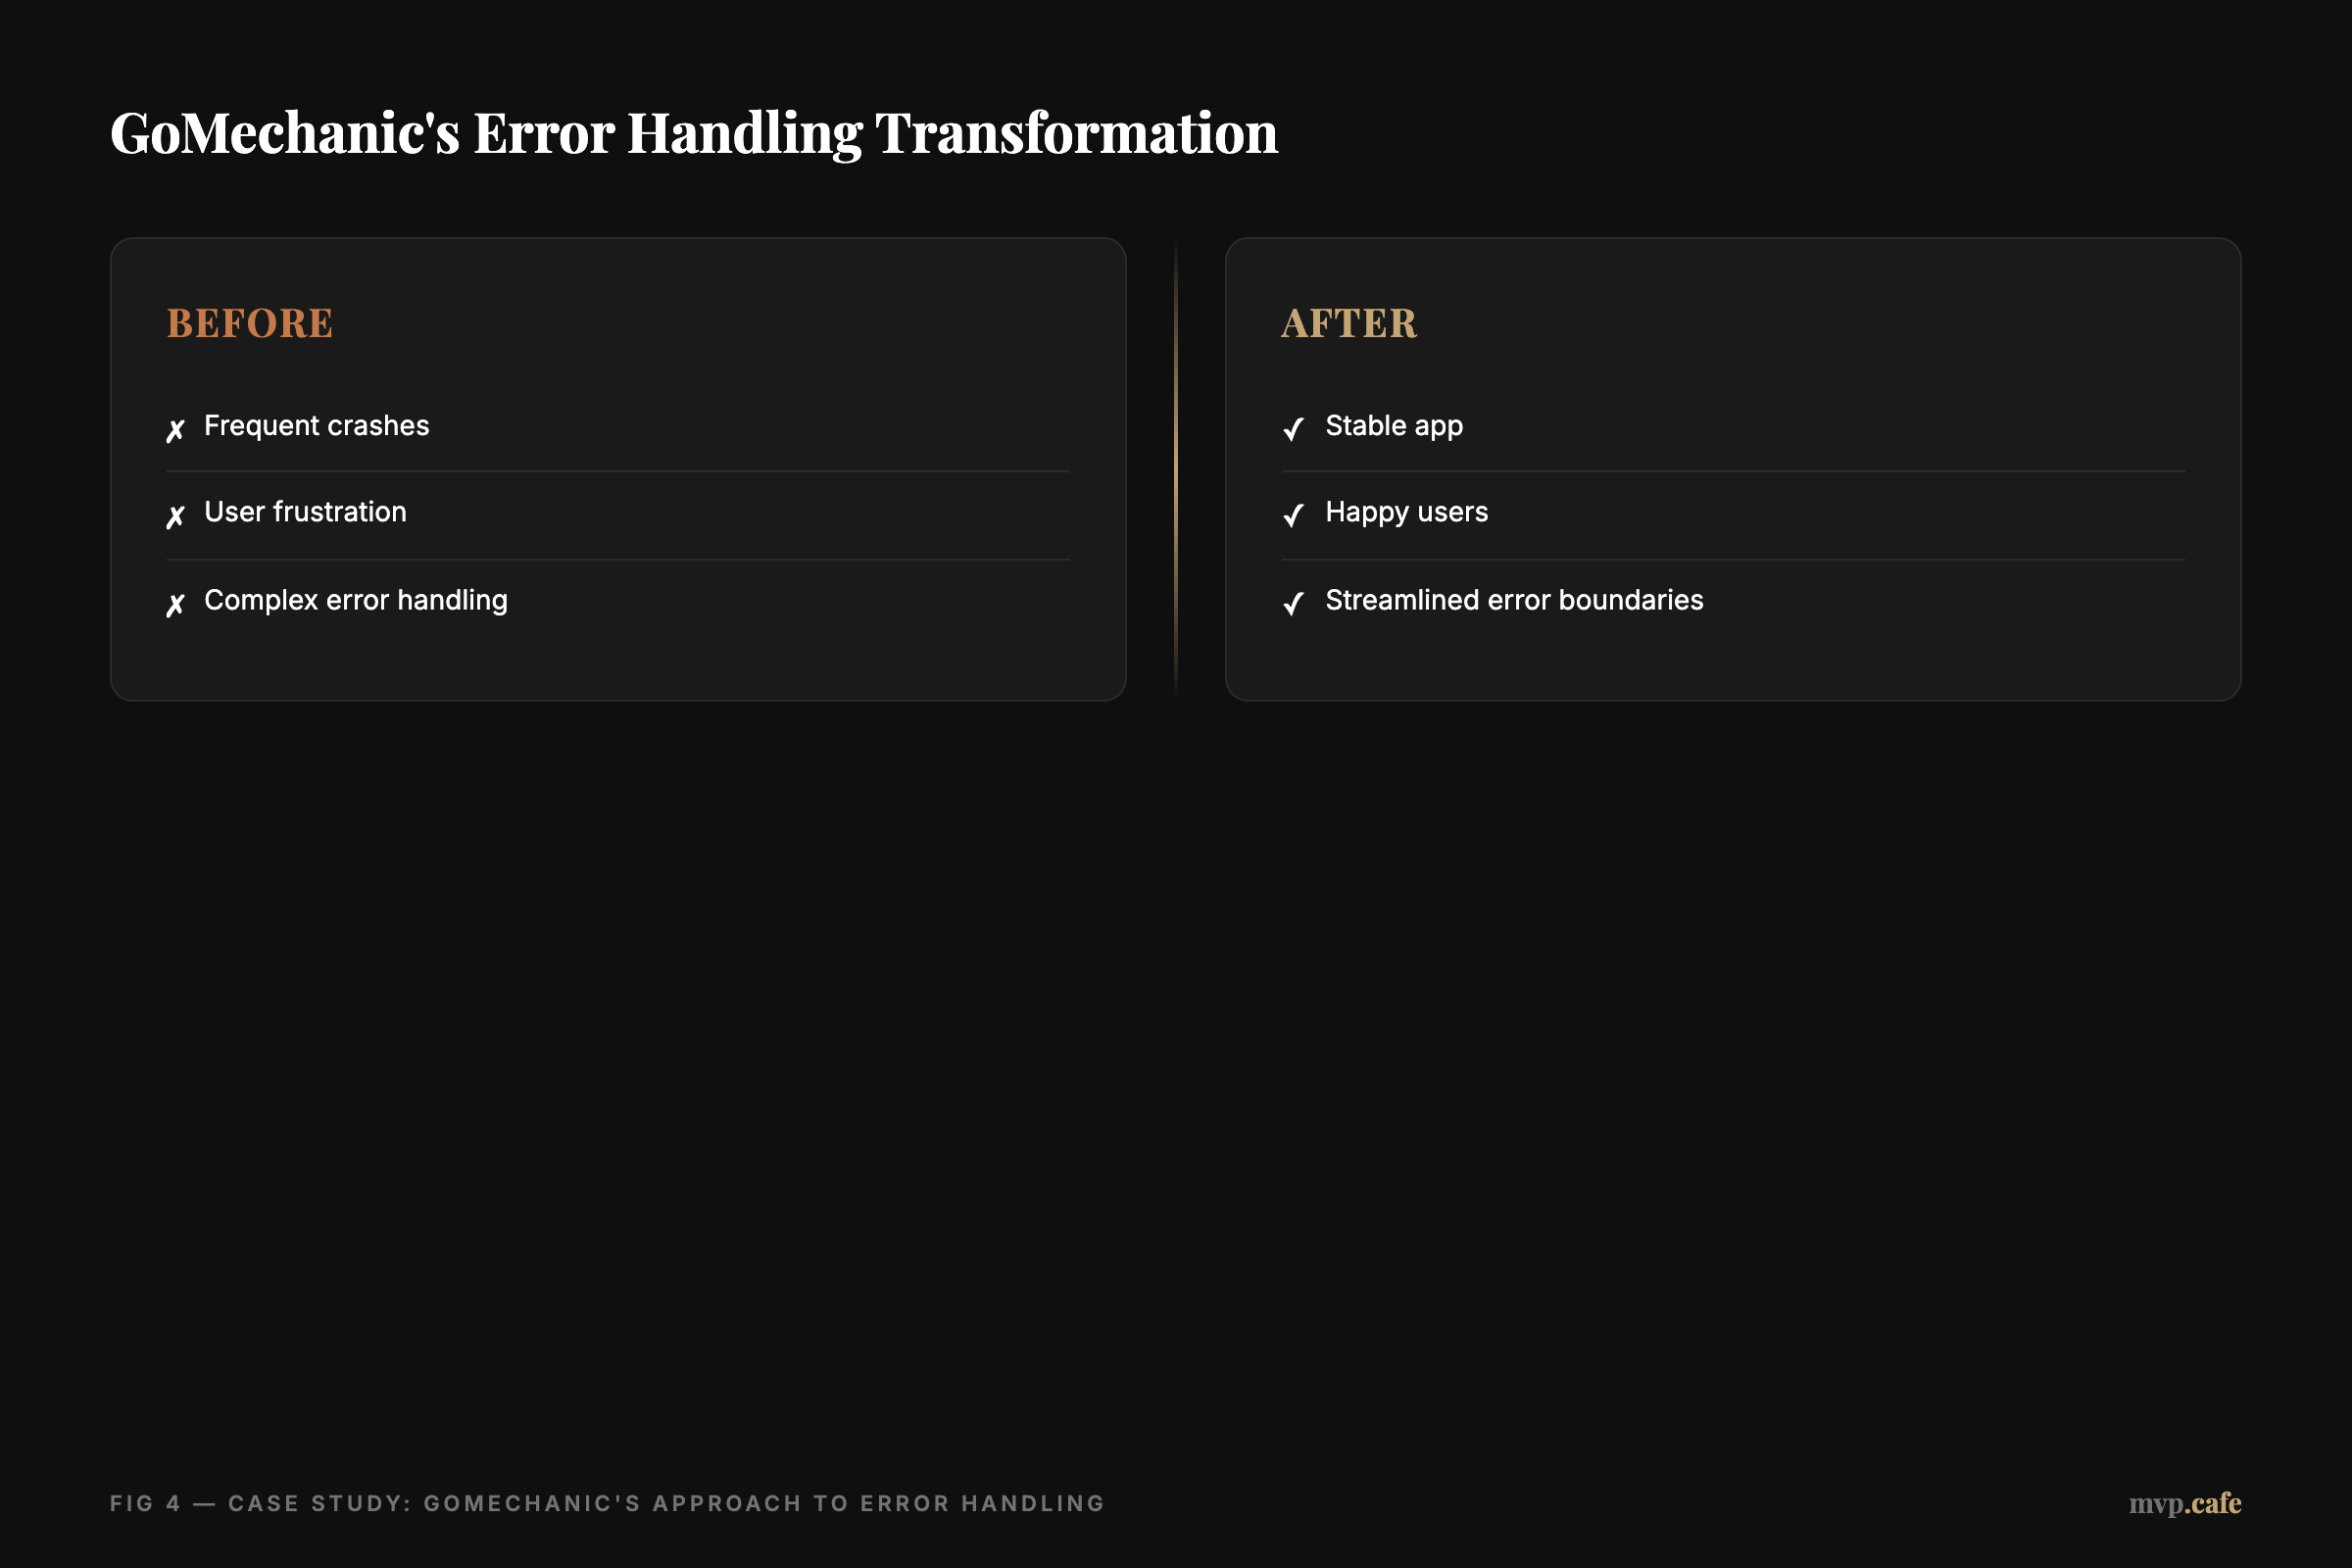Click the BEFORE heading
Viewport: 2352px width, 1568px height.
pos(250,323)
